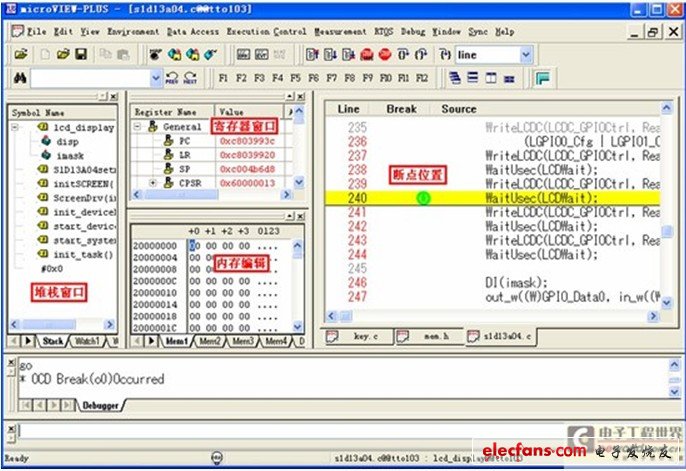
Task: Click the tile windows vertically icon
Action: click(x=491, y=78)
